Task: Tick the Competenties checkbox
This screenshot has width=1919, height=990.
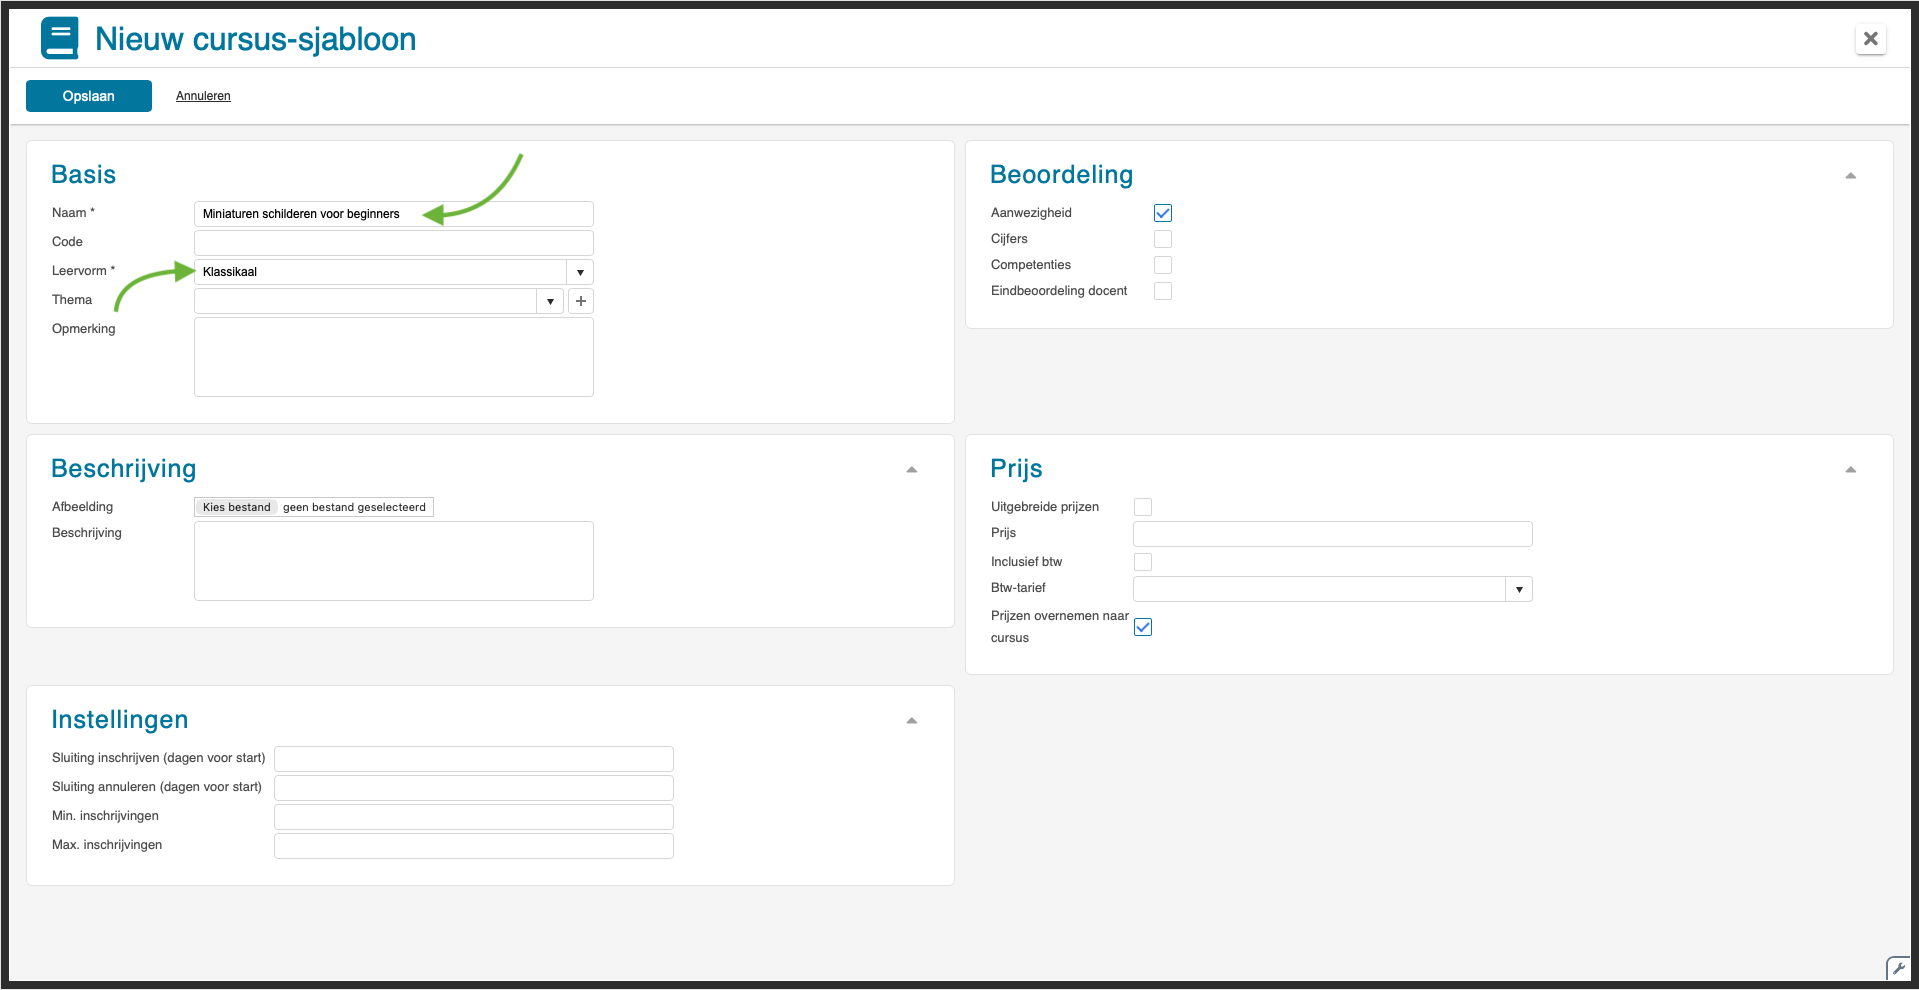Action: (x=1162, y=265)
